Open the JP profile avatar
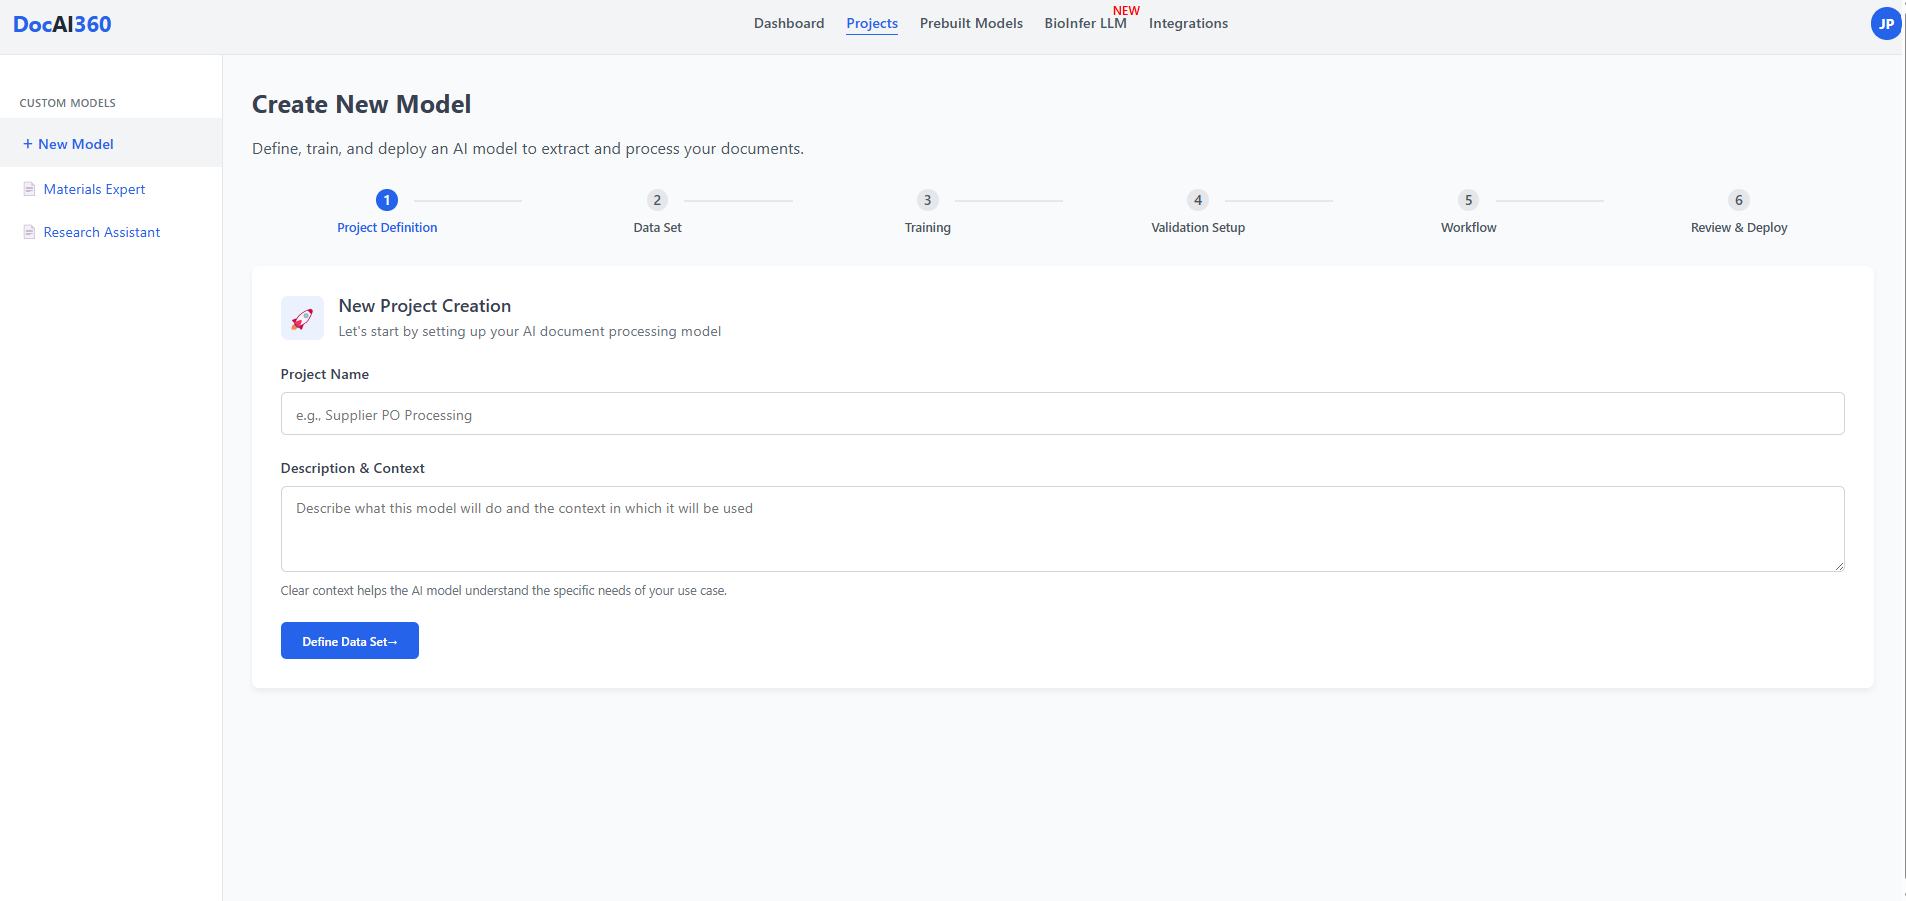 point(1885,23)
